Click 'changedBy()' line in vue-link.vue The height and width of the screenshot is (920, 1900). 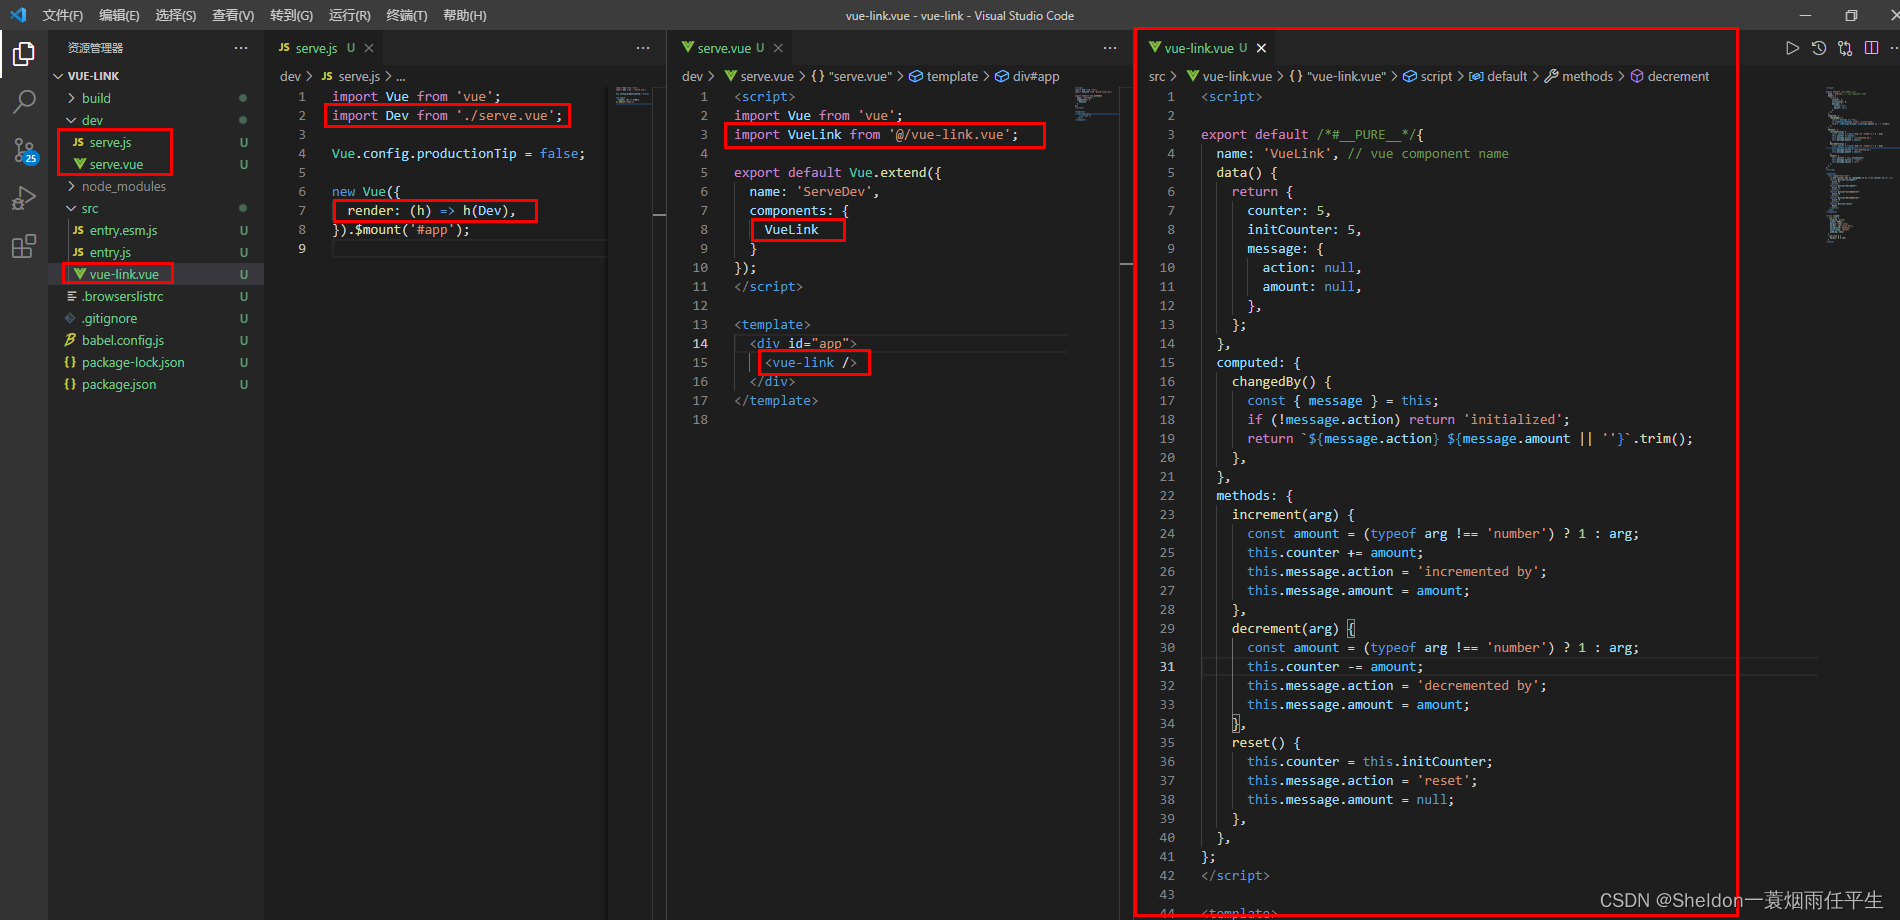pos(1281,382)
